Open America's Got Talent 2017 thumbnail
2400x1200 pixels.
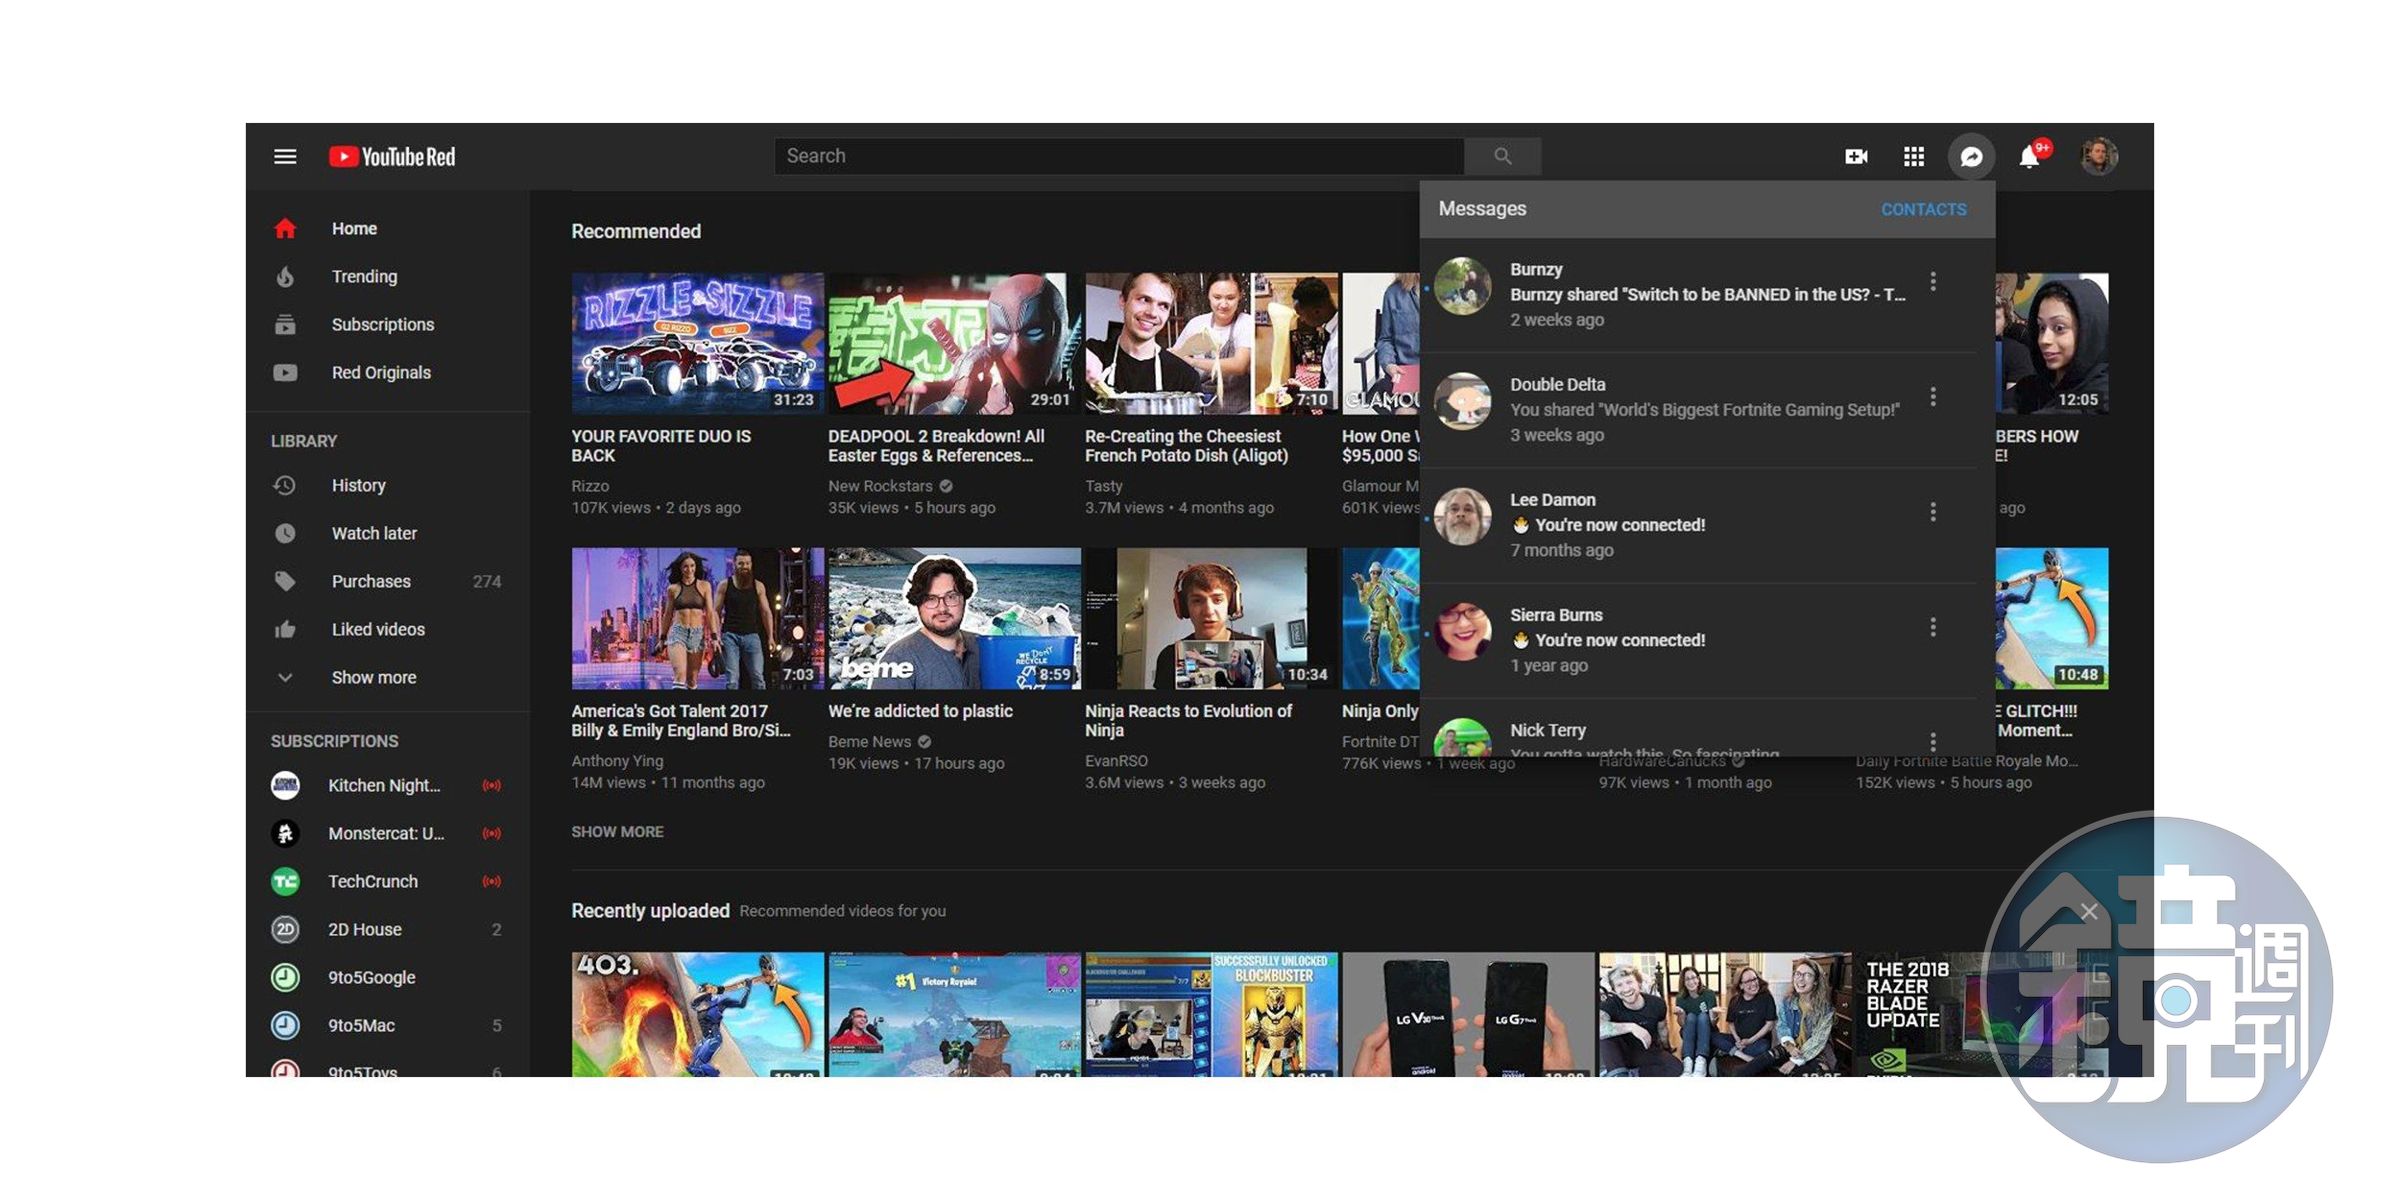click(697, 618)
